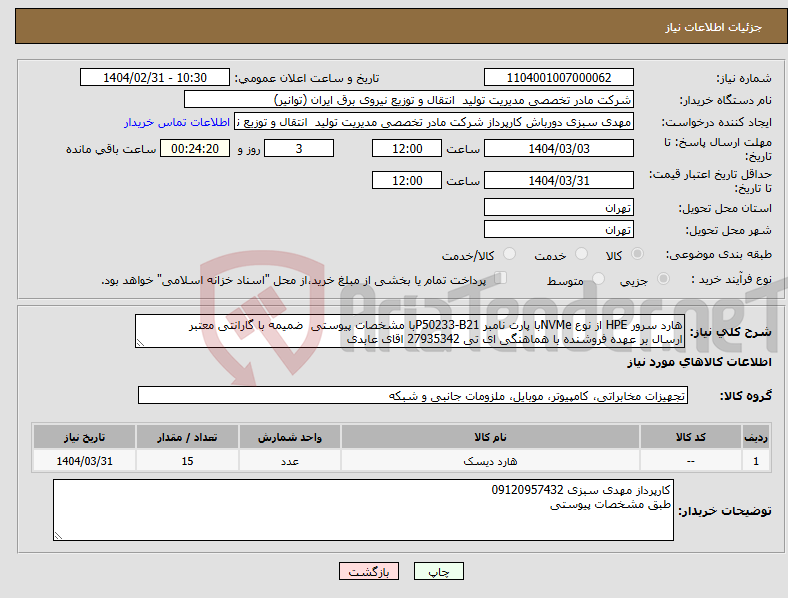Viewport: 788px width, 598px height.
Task: Click the واحد شمارش column header
Action: [289, 437]
